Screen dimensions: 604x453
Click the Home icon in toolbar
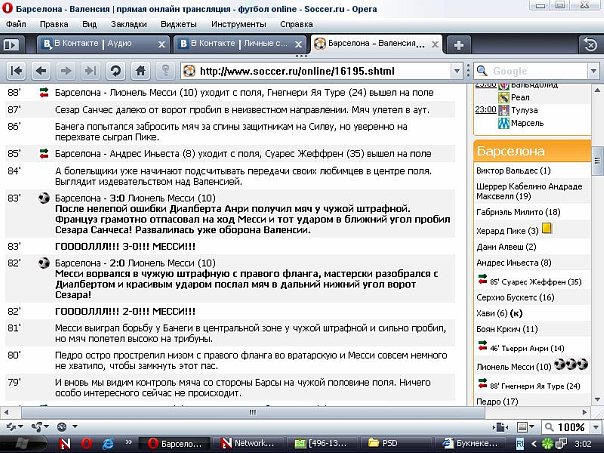[141, 71]
